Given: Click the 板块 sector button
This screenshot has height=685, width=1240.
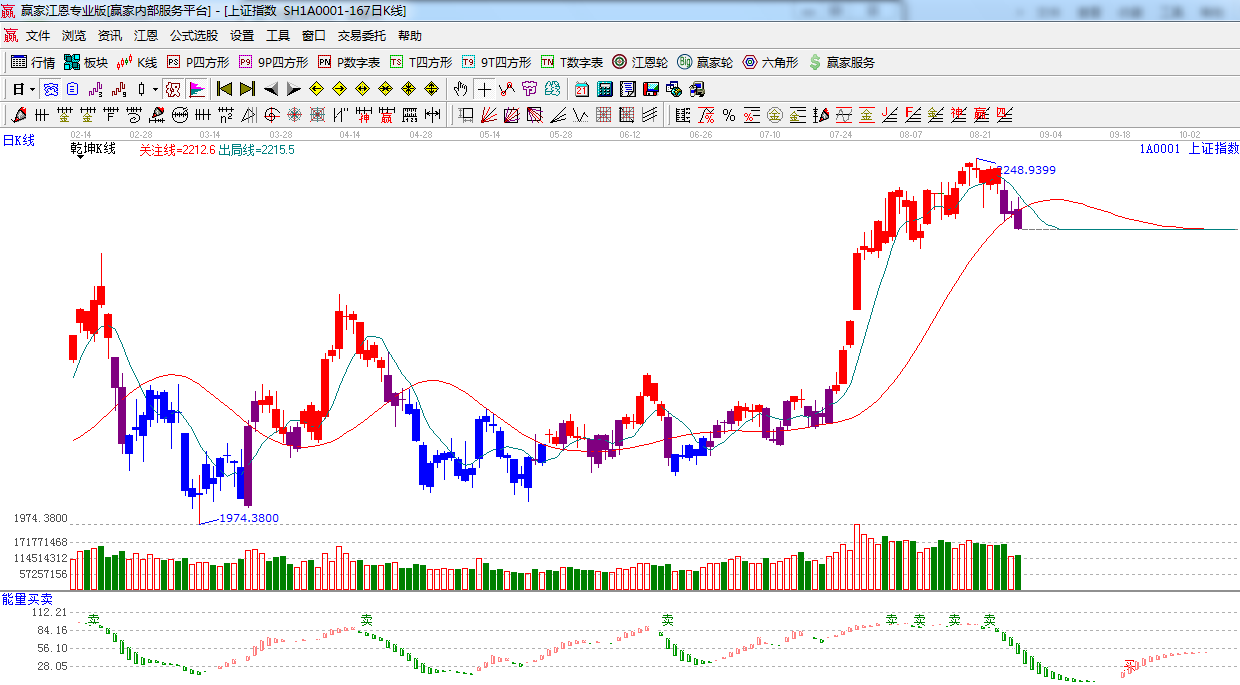Looking at the screenshot, I should click(85, 62).
